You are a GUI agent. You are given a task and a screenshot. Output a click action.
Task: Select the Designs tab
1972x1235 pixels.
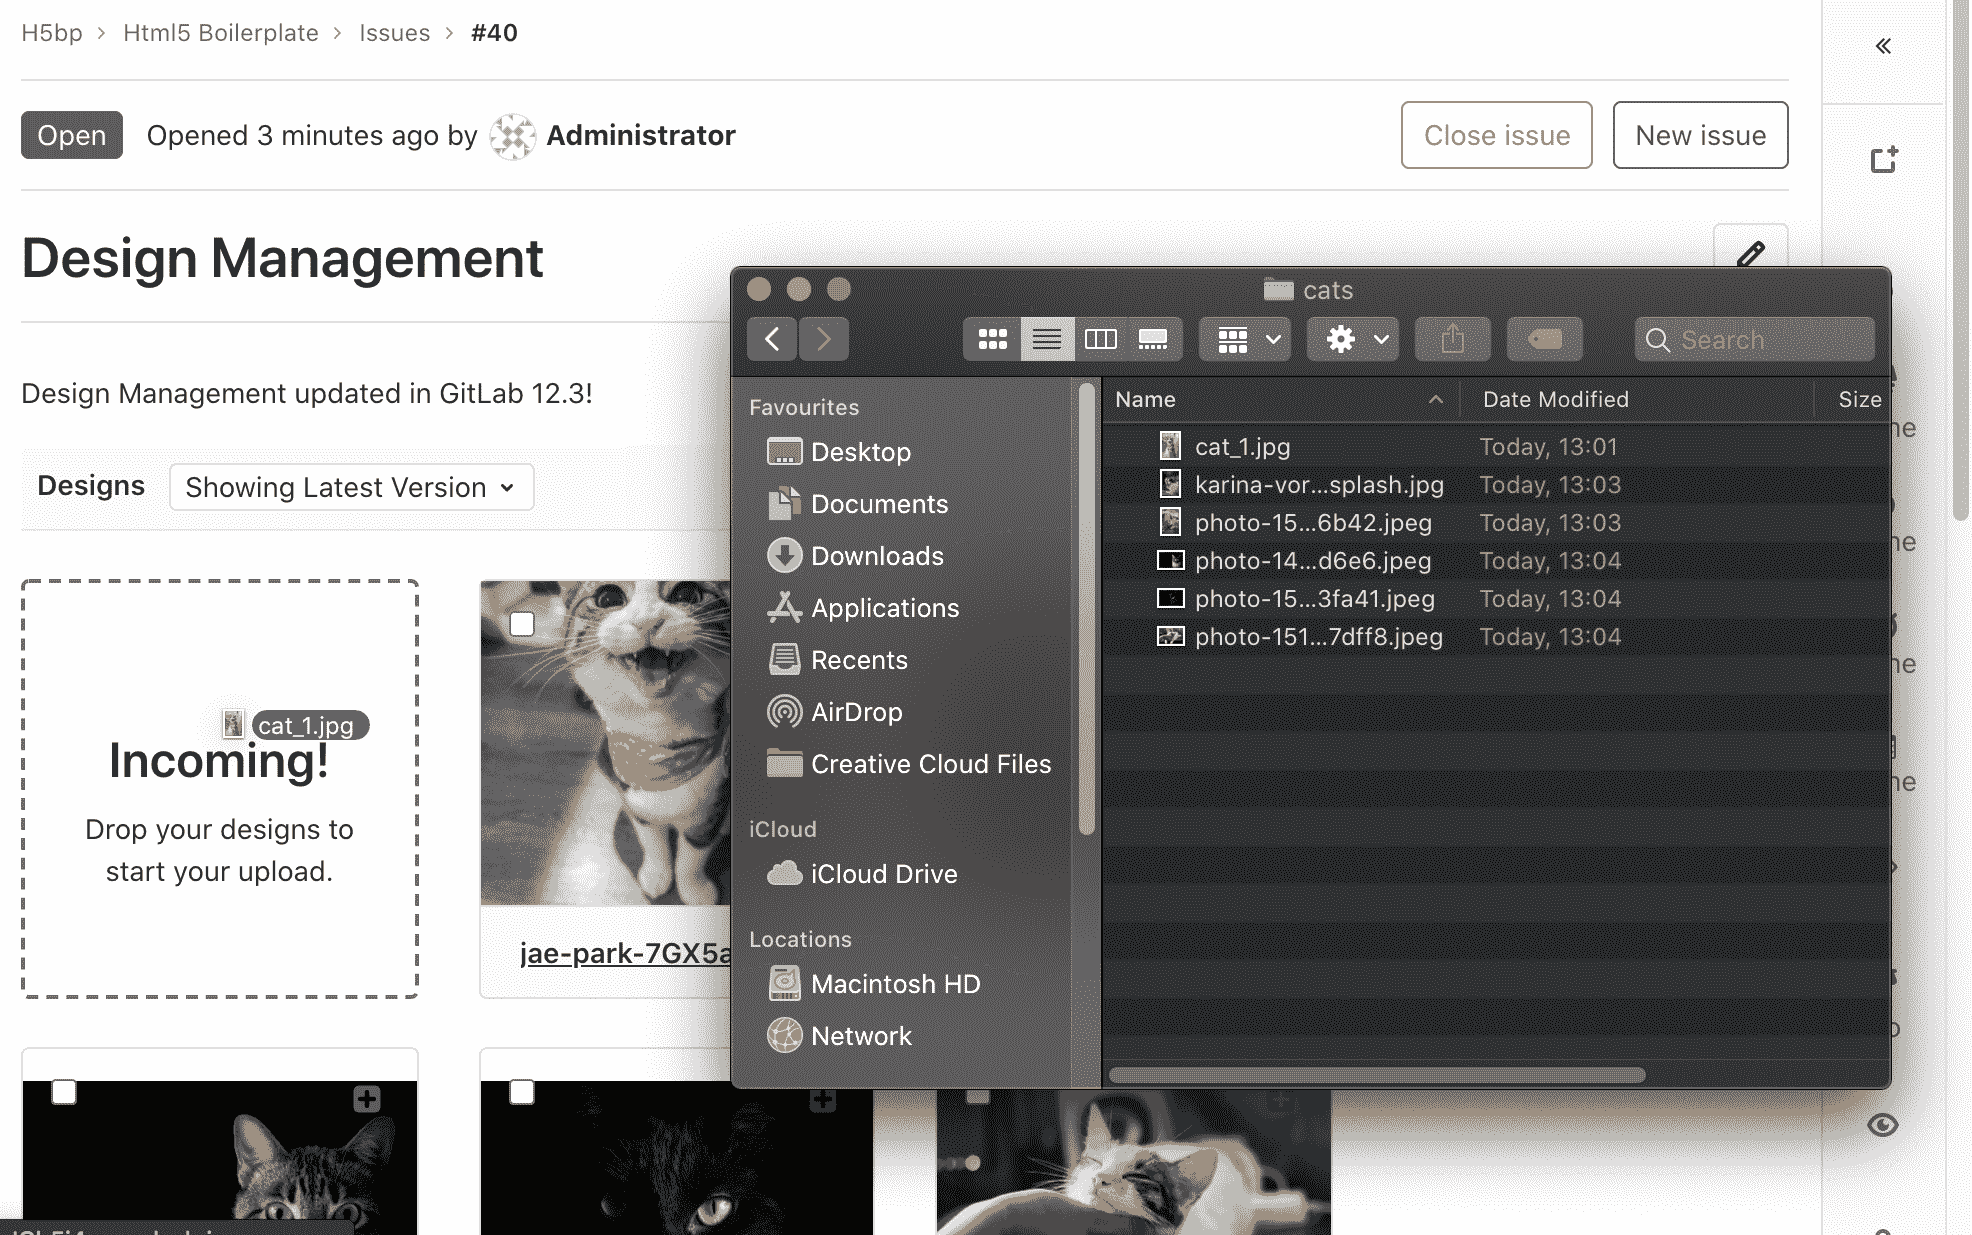[91, 485]
